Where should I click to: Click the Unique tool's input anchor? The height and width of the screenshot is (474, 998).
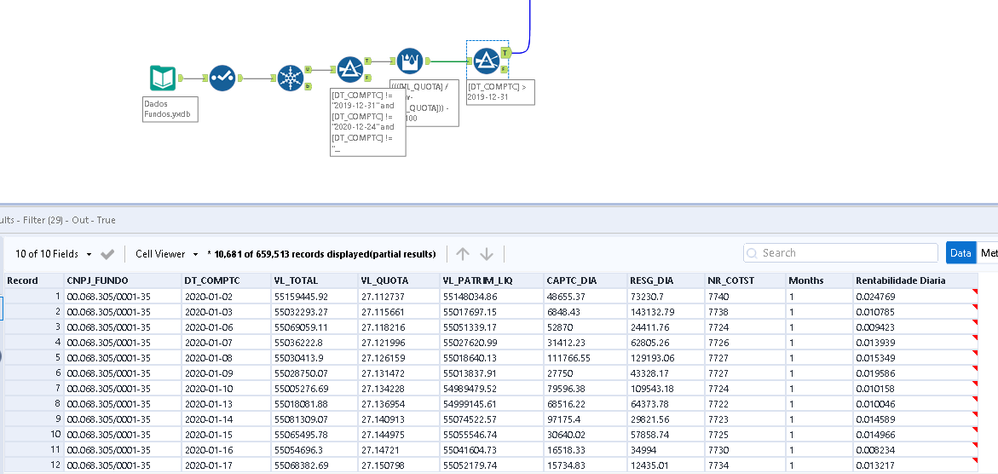pyautogui.click(x=274, y=78)
